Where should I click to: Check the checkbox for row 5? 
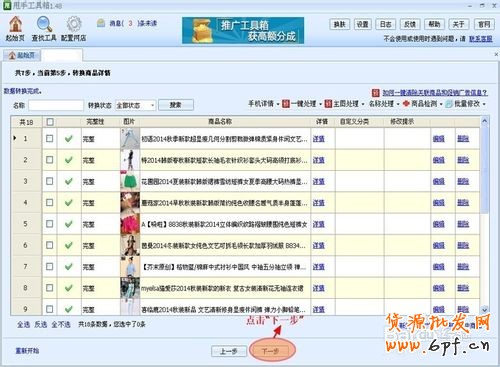[50, 224]
